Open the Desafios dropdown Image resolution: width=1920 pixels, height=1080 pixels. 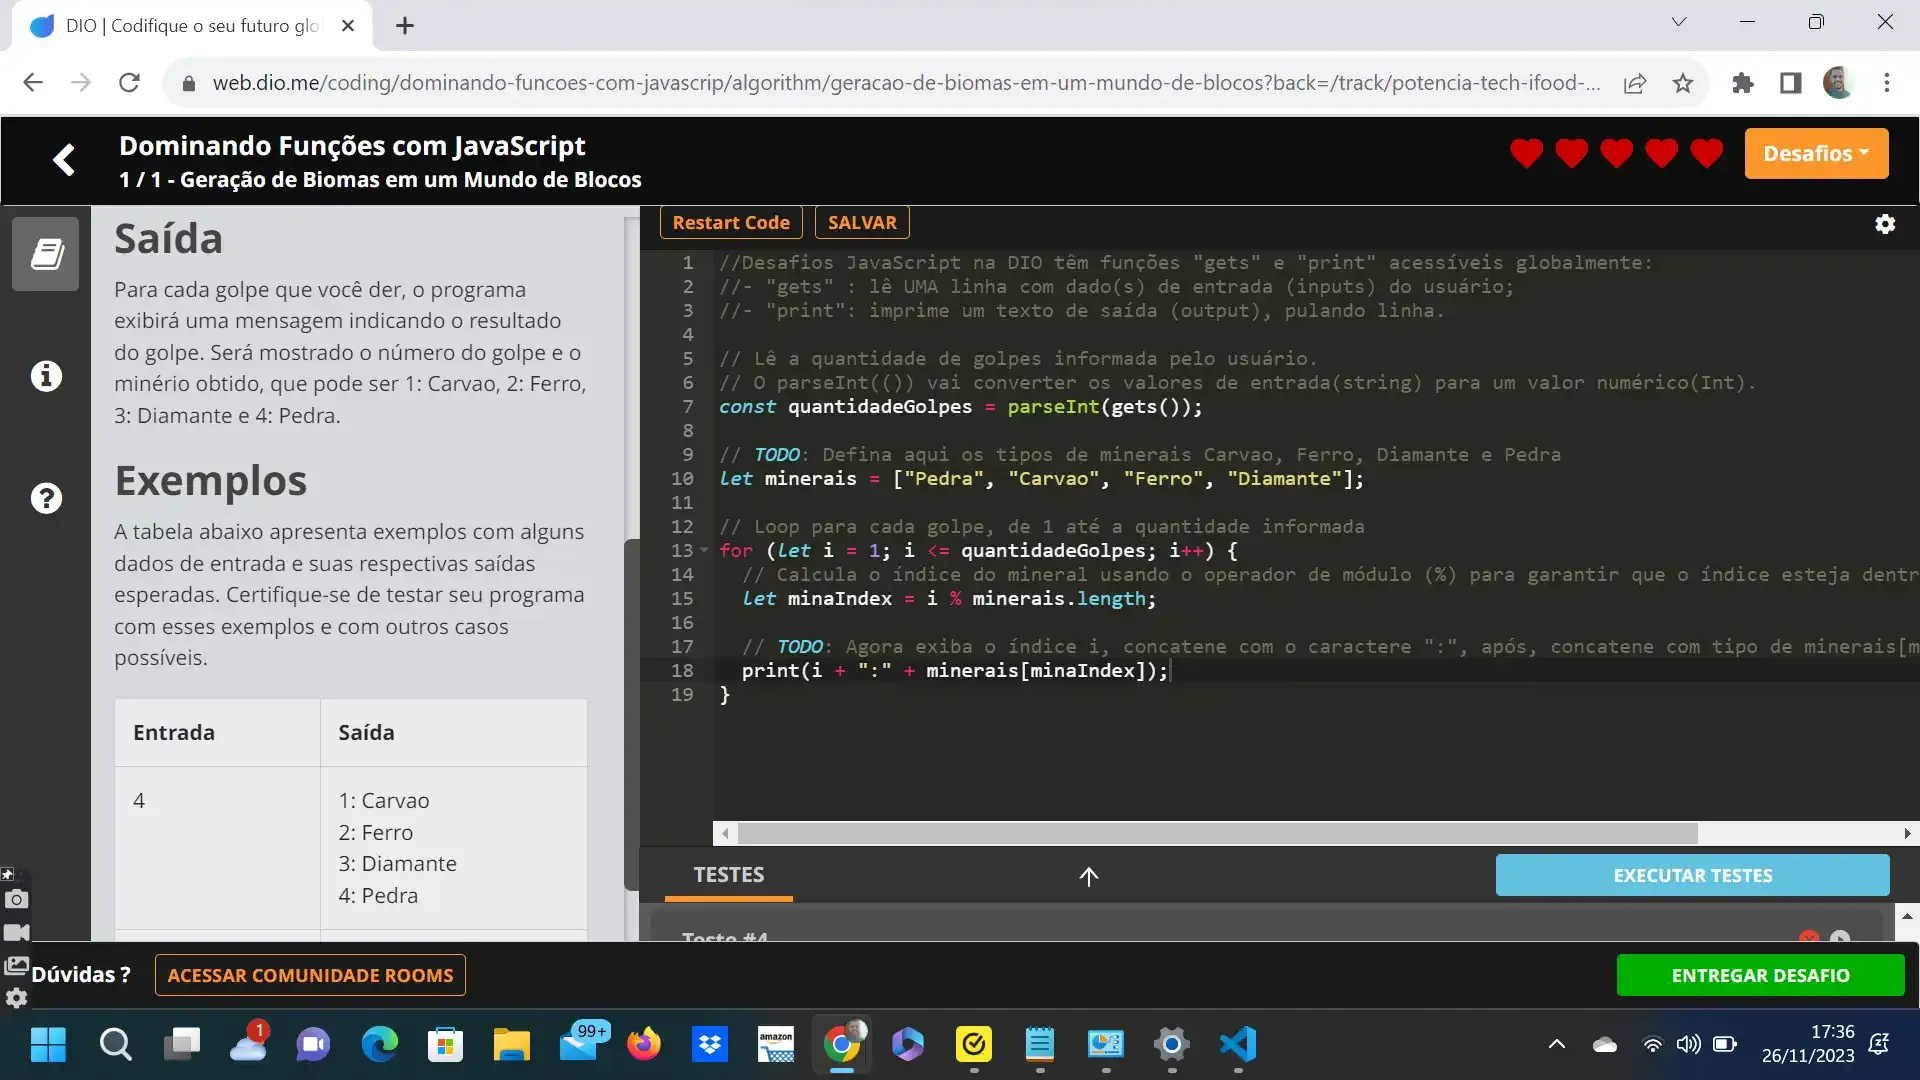pos(1816,154)
